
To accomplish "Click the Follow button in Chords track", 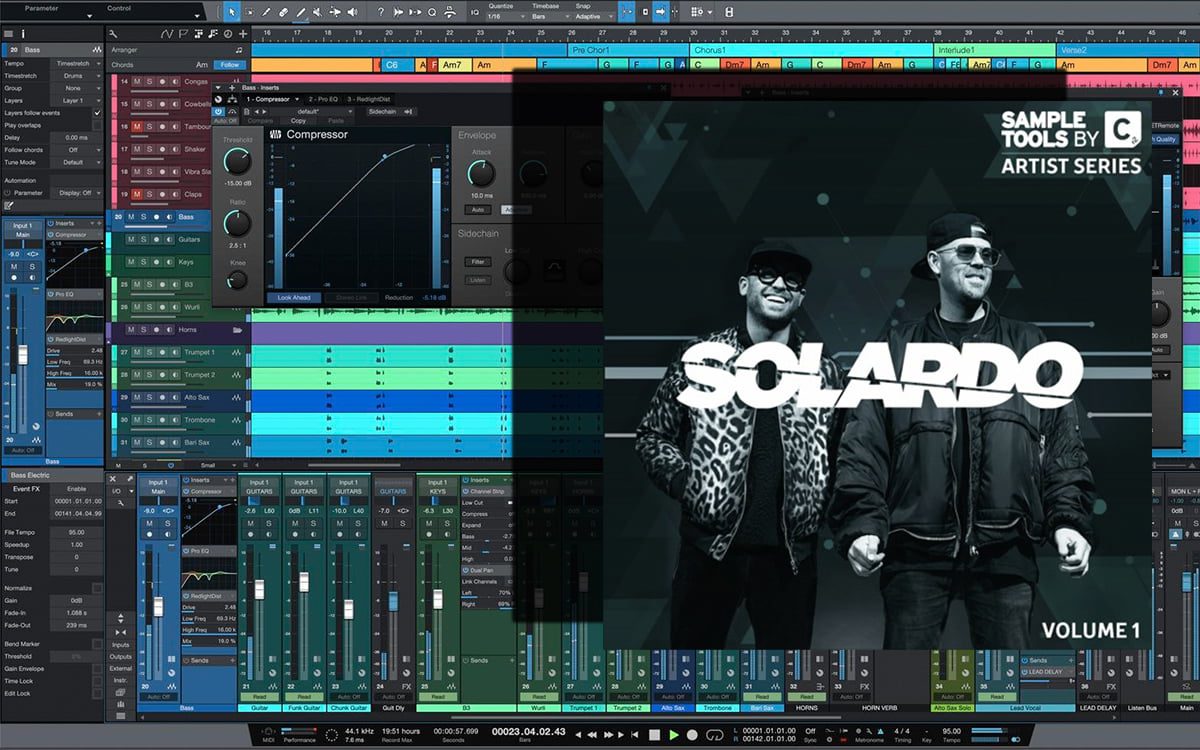I will (x=230, y=65).
